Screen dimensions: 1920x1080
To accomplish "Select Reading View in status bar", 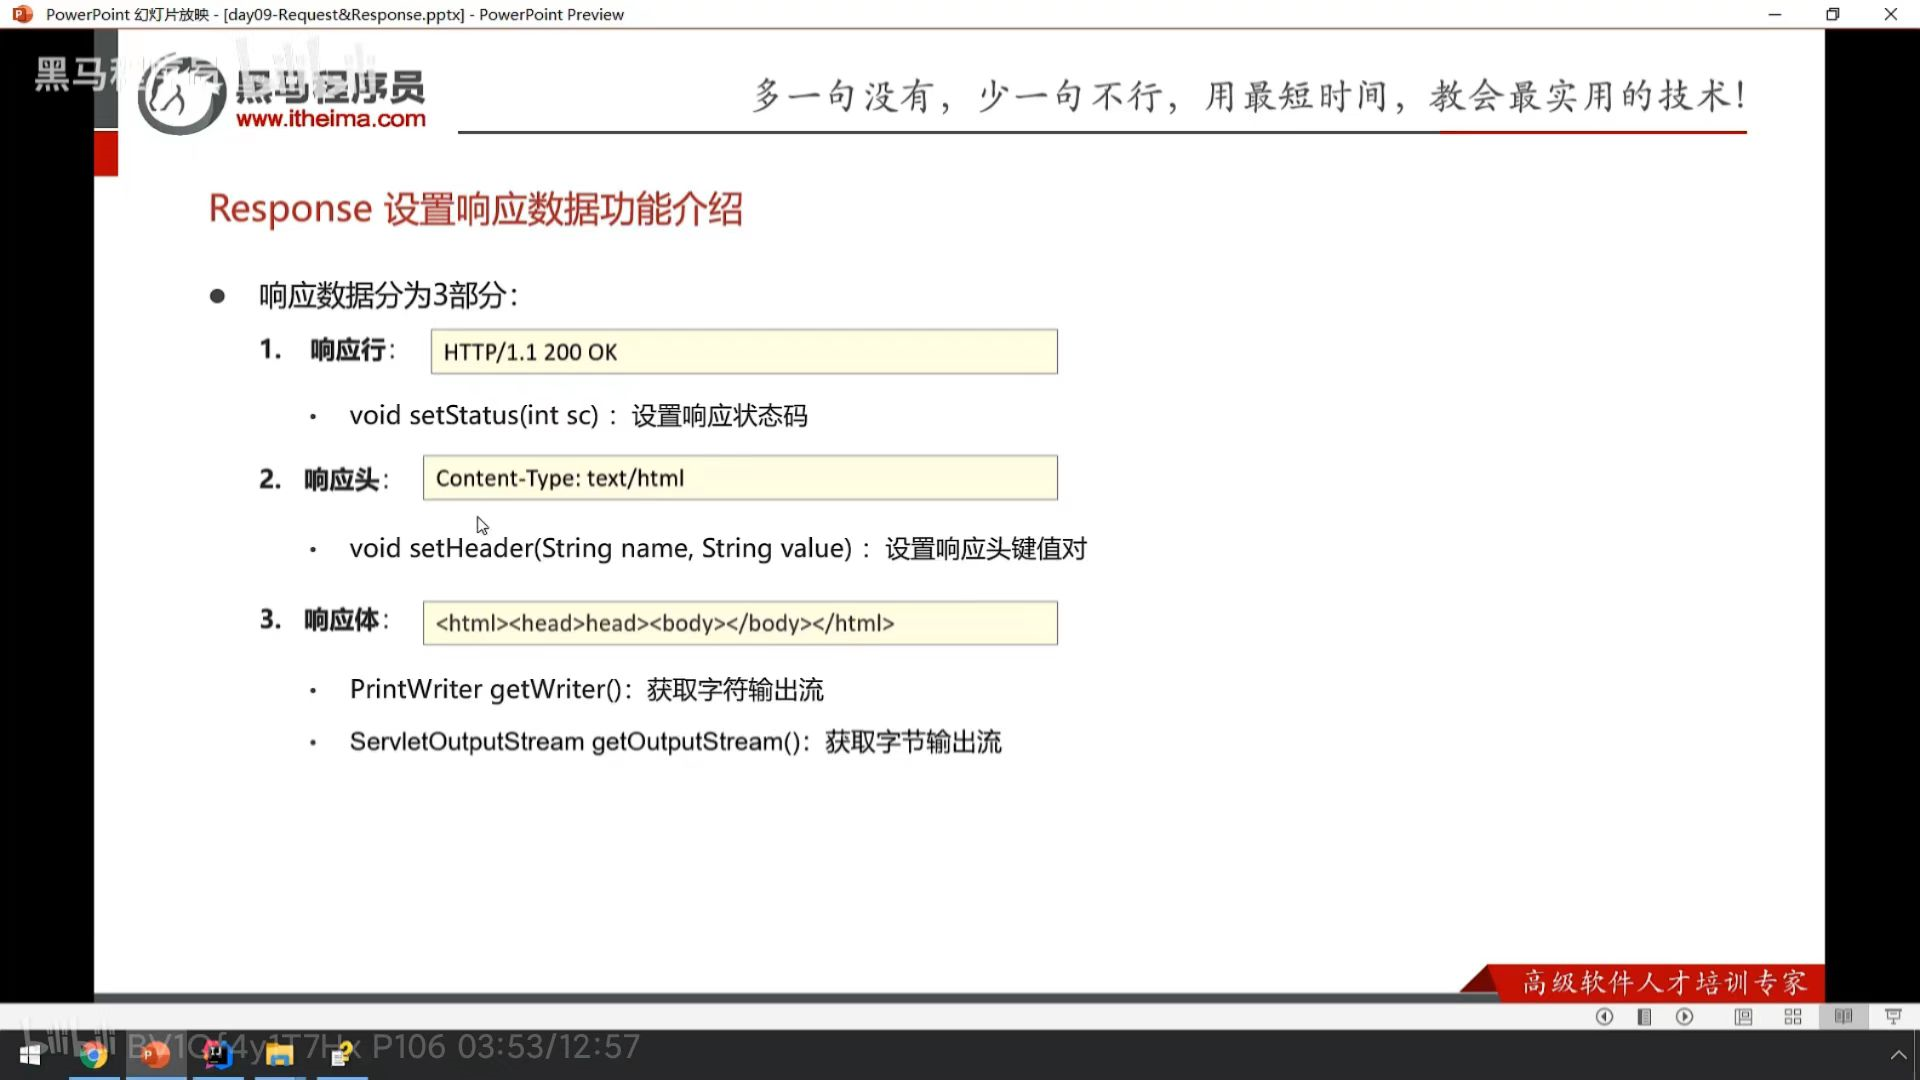I will coord(1843,1017).
